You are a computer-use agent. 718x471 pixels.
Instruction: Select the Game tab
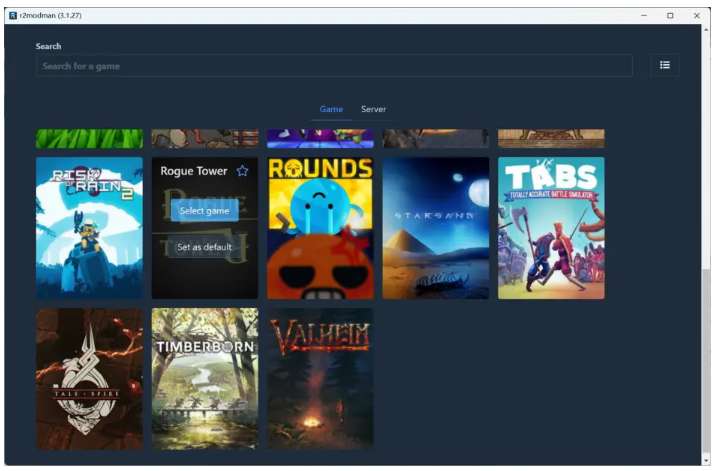click(331, 109)
